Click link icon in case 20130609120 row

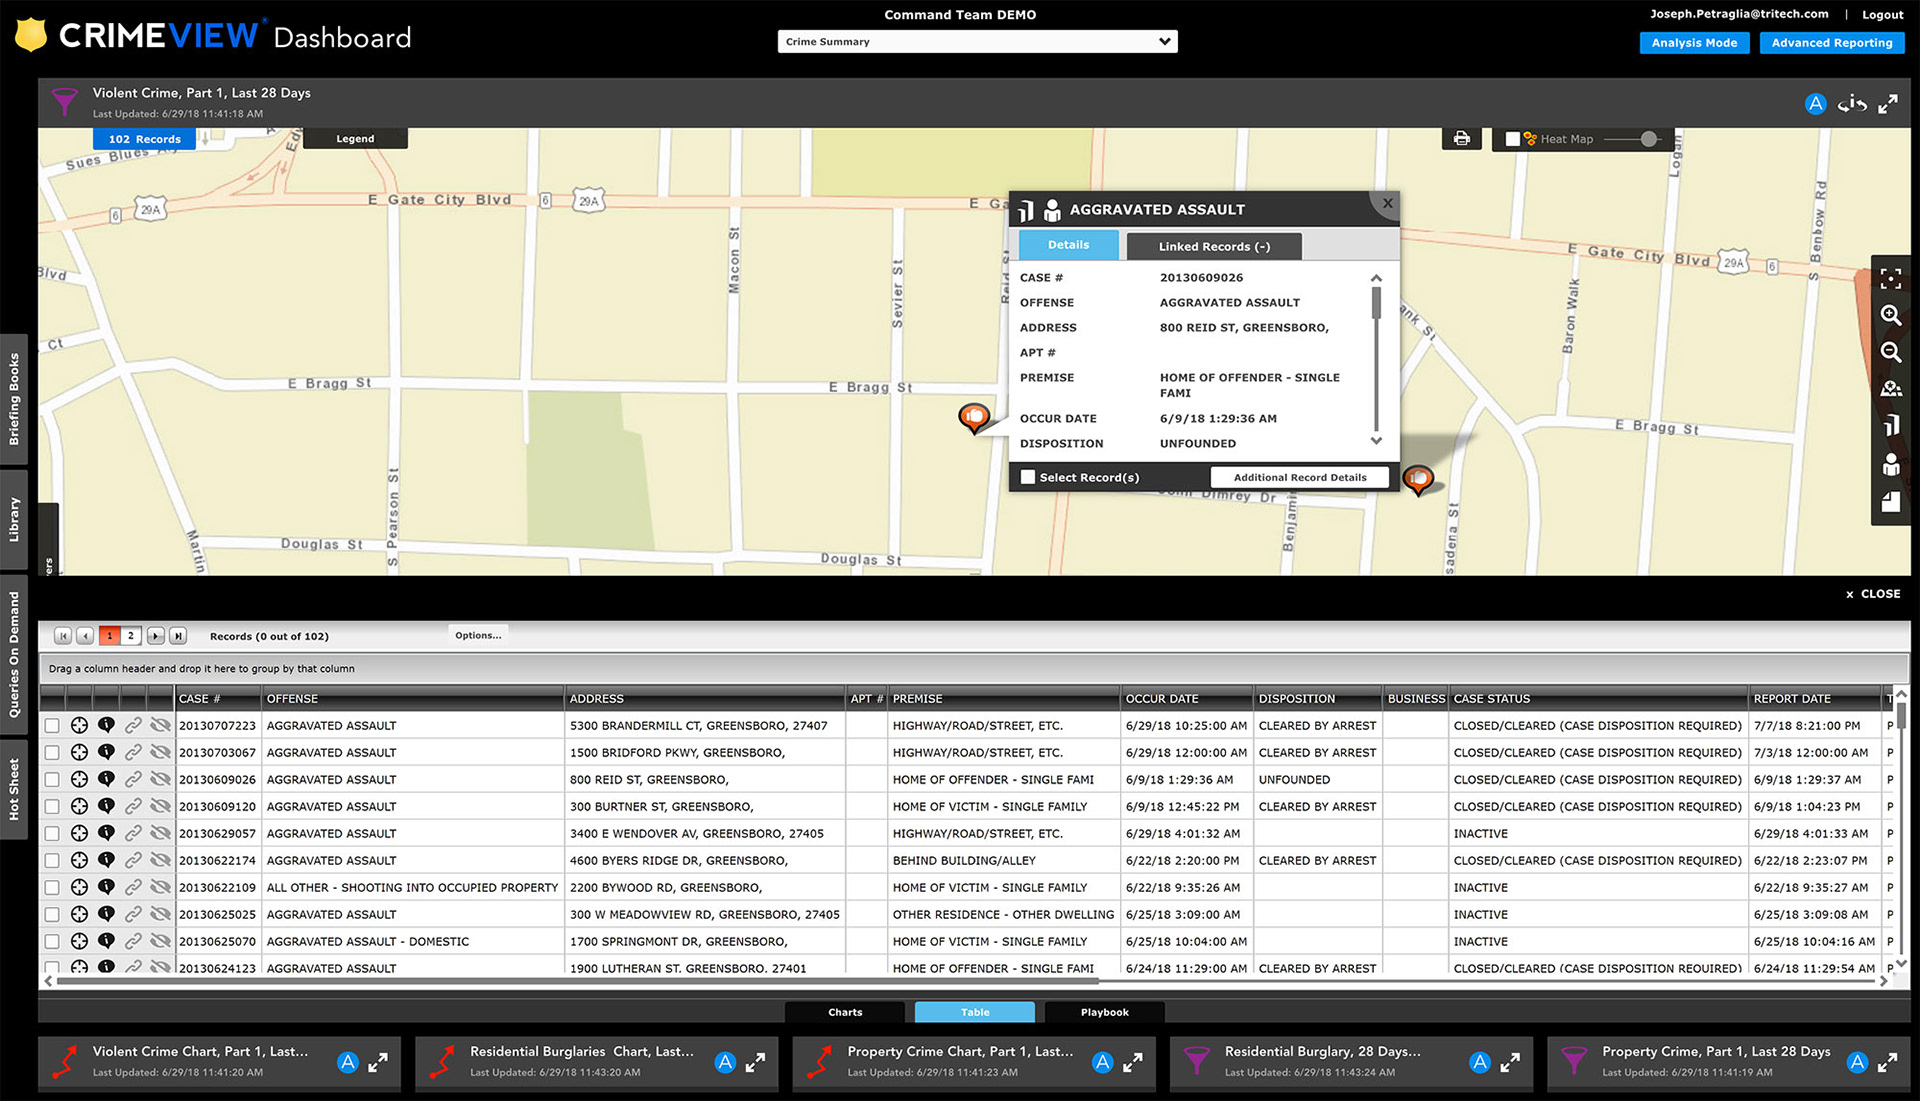tap(133, 807)
